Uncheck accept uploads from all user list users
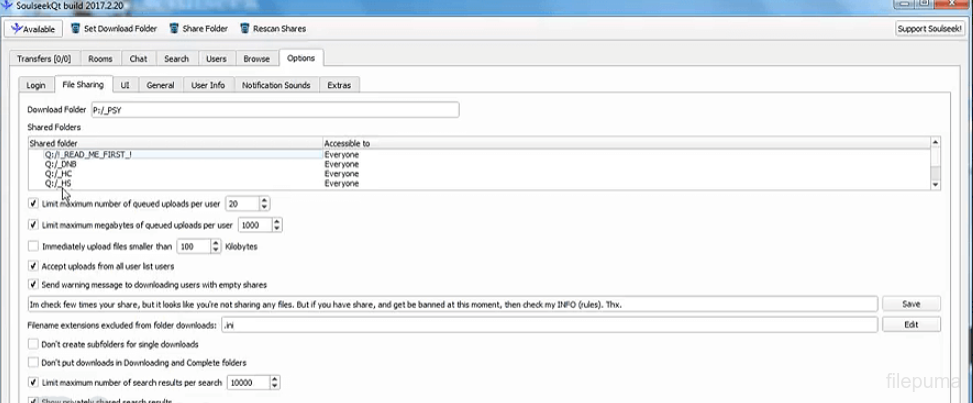 [33, 267]
